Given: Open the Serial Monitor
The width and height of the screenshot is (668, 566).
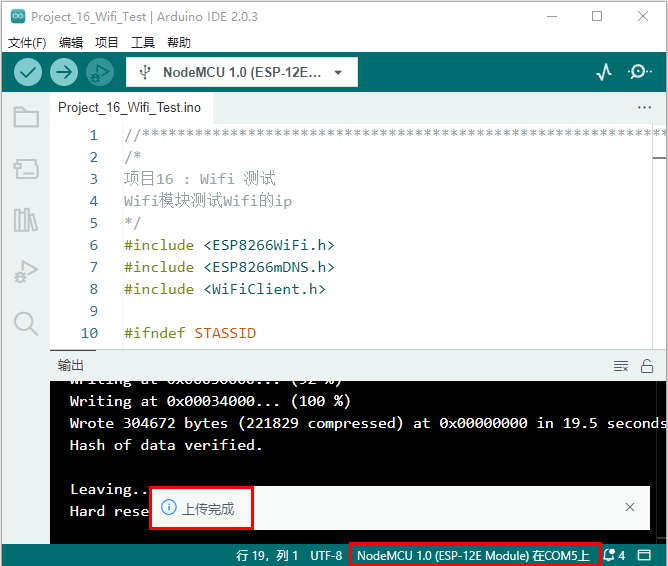Looking at the screenshot, I should pos(639,72).
